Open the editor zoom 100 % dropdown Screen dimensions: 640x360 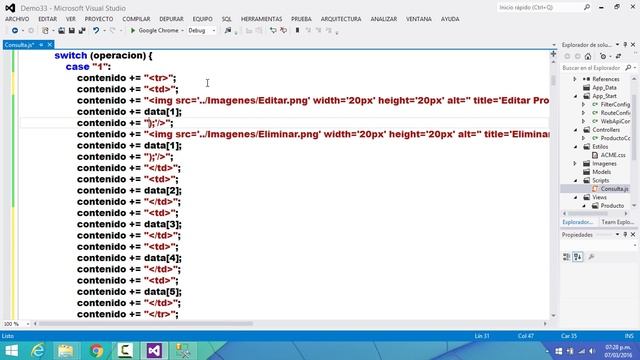pos(28,324)
